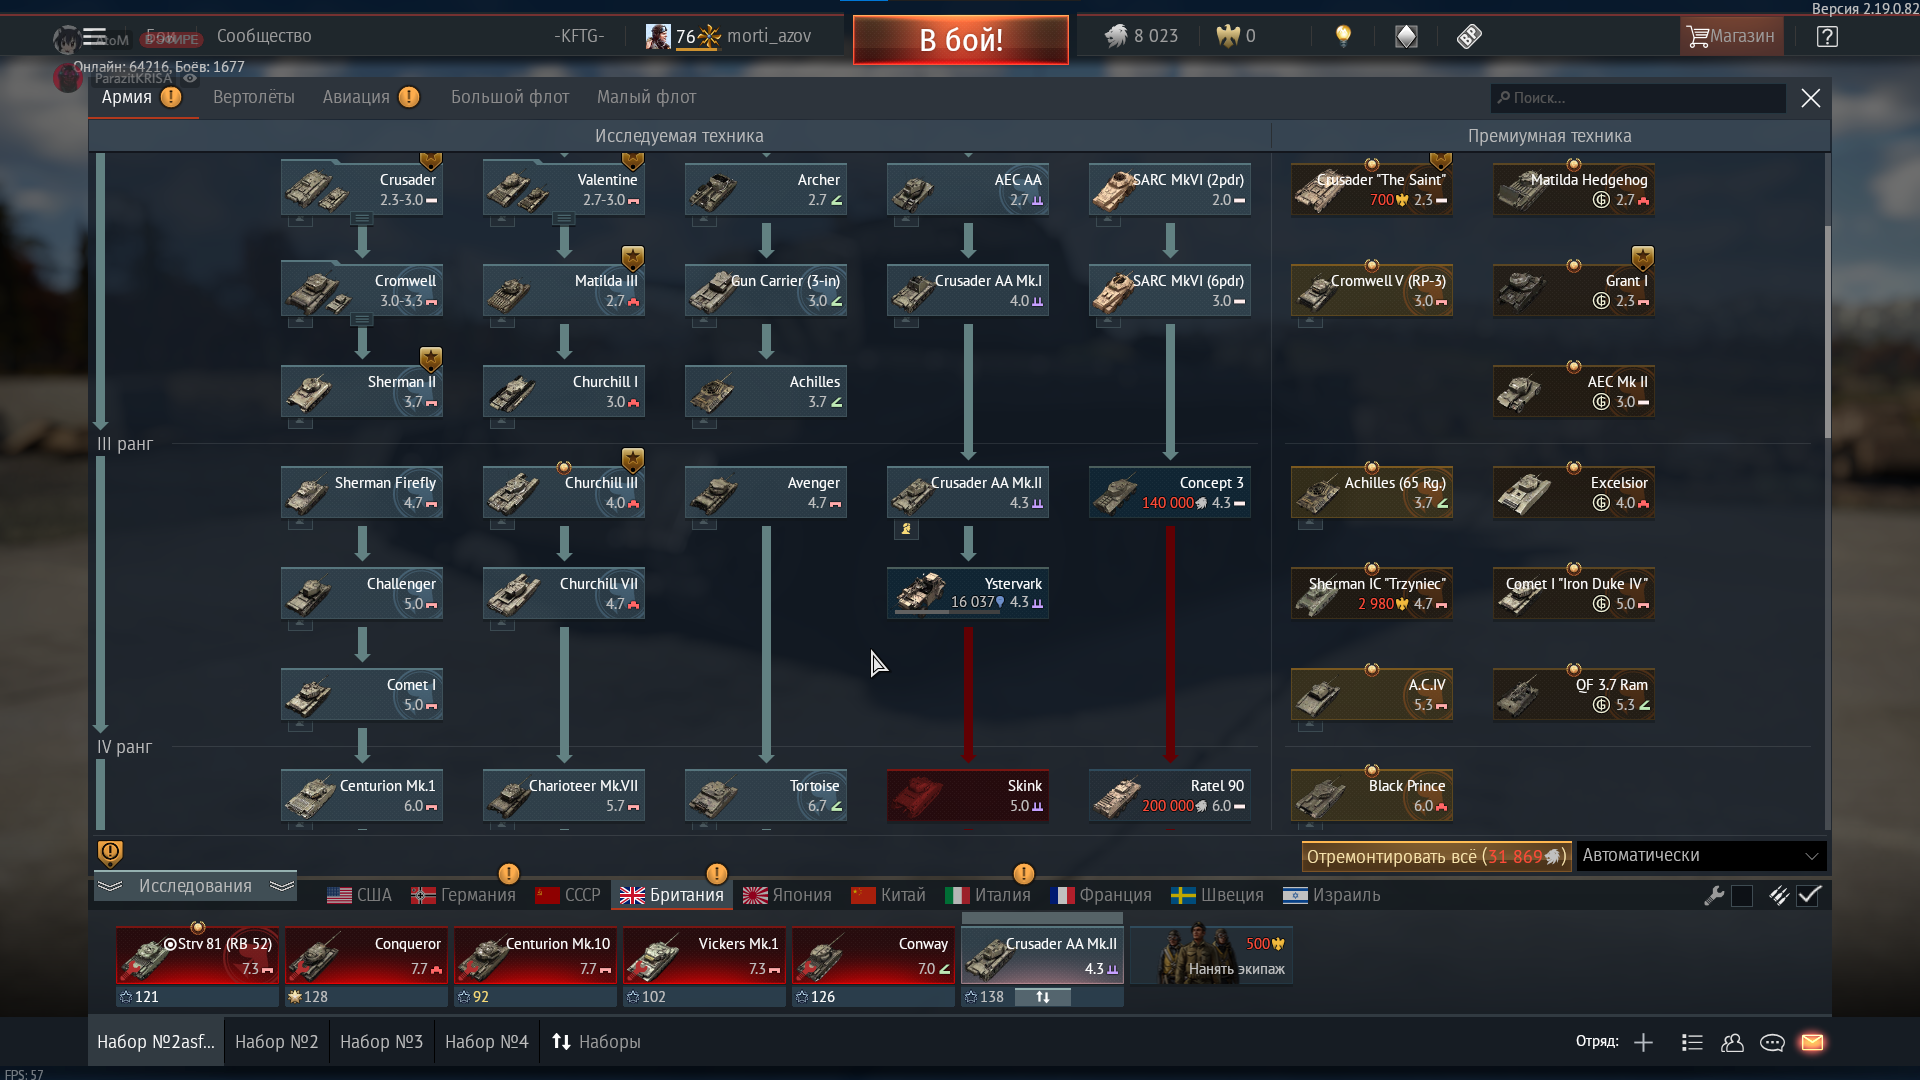
Task: Open morti_azov player profile
Action: (x=768, y=36)
